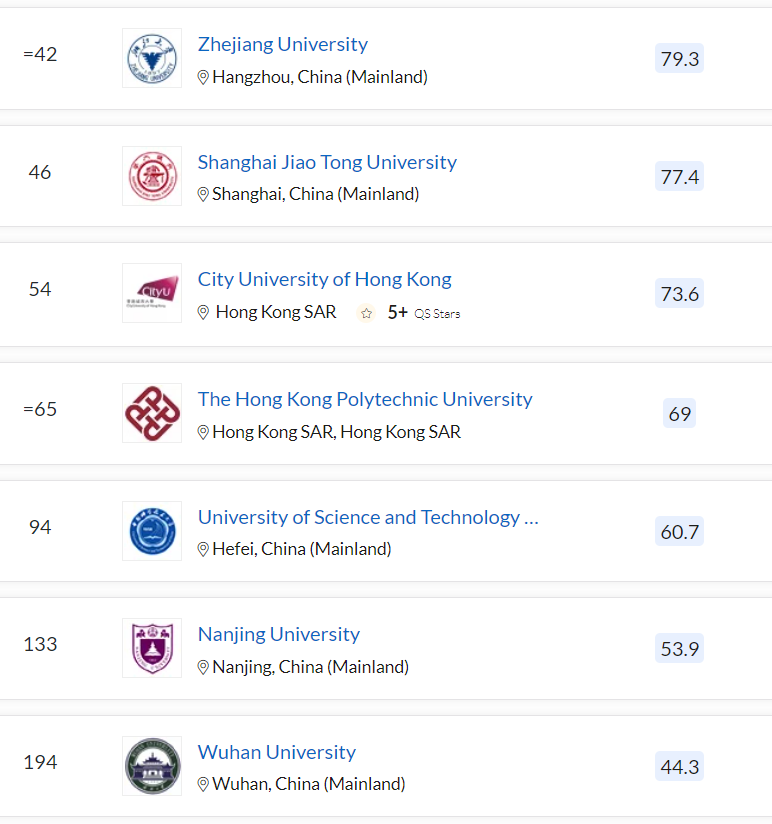Click the truncated University of Science name
772x824 pixels.
click(x=368, y=517)
